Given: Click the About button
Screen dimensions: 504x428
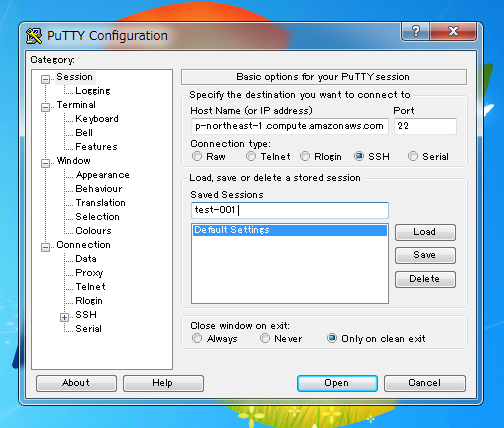Looking at the screenshot, I should [76, 383].
